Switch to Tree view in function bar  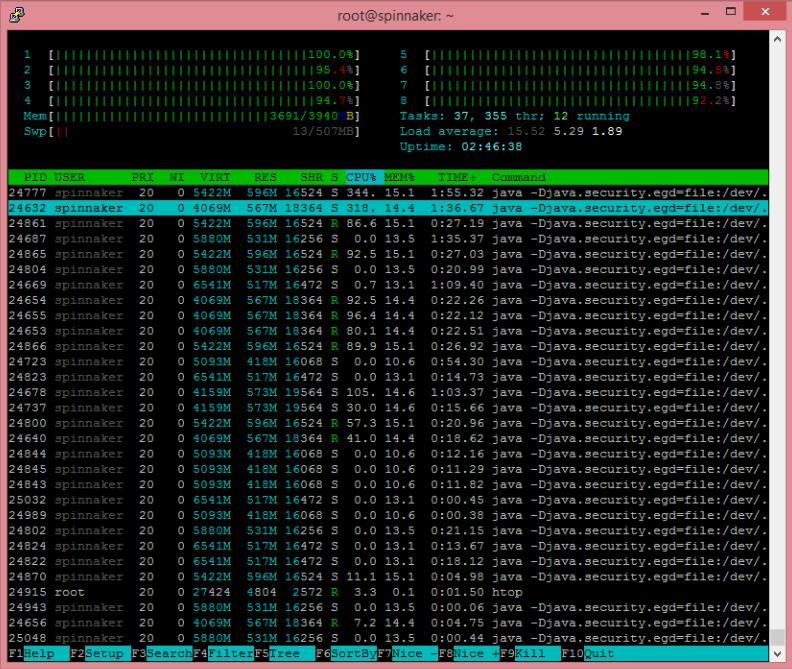285,653
